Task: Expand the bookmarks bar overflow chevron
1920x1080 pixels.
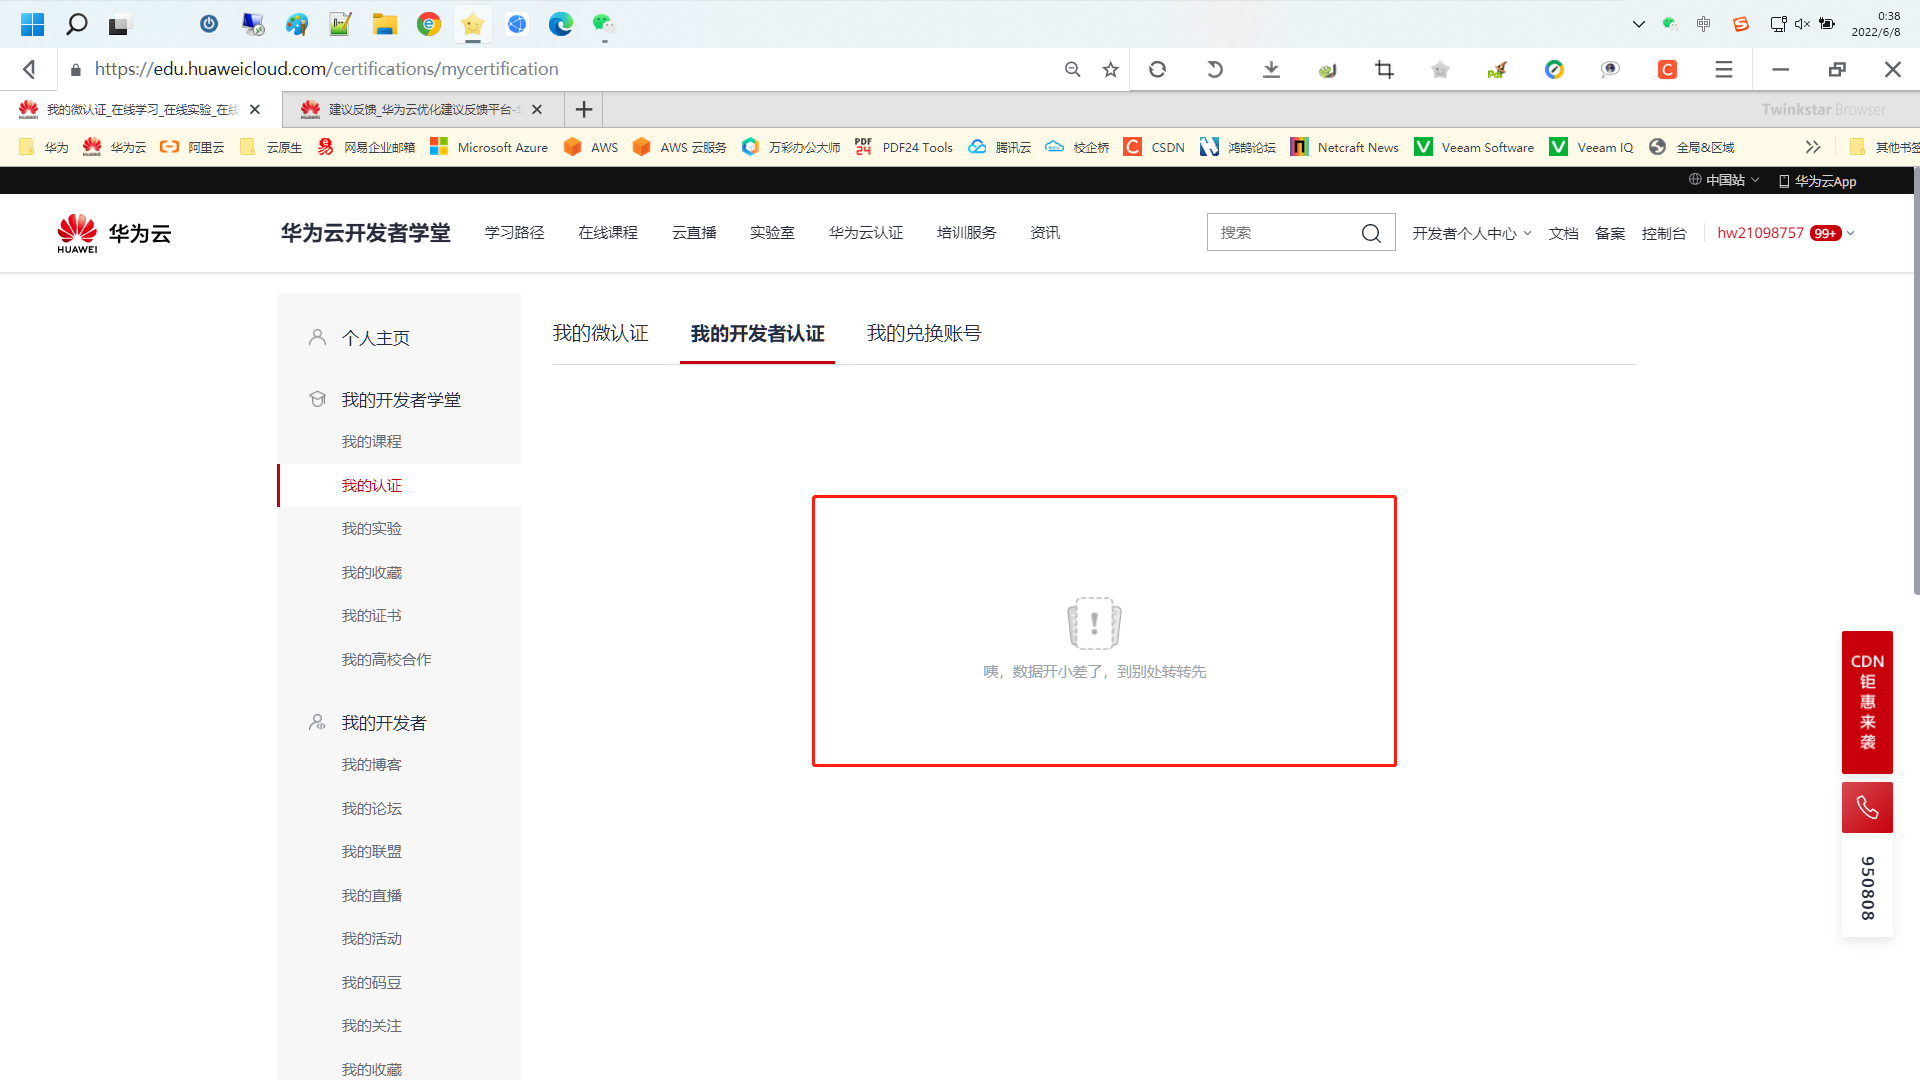Action: pos(1812,147)
